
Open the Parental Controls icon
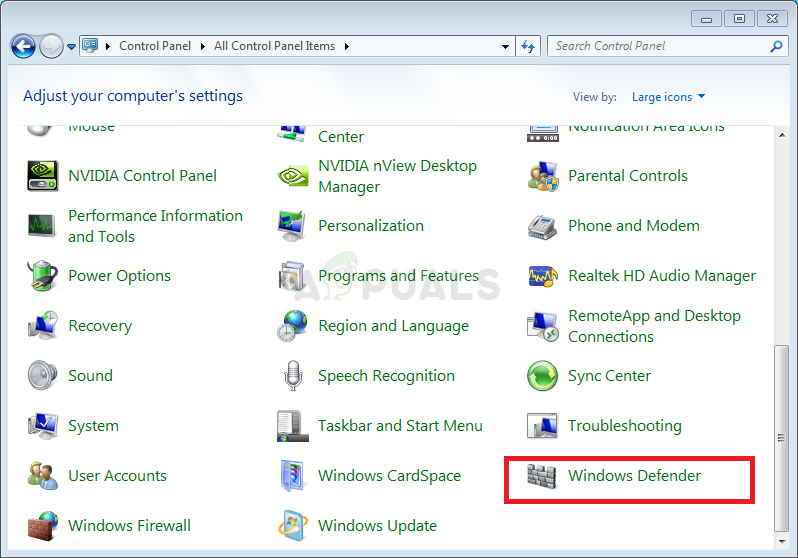pyautogui.click(x=543, y=176)
